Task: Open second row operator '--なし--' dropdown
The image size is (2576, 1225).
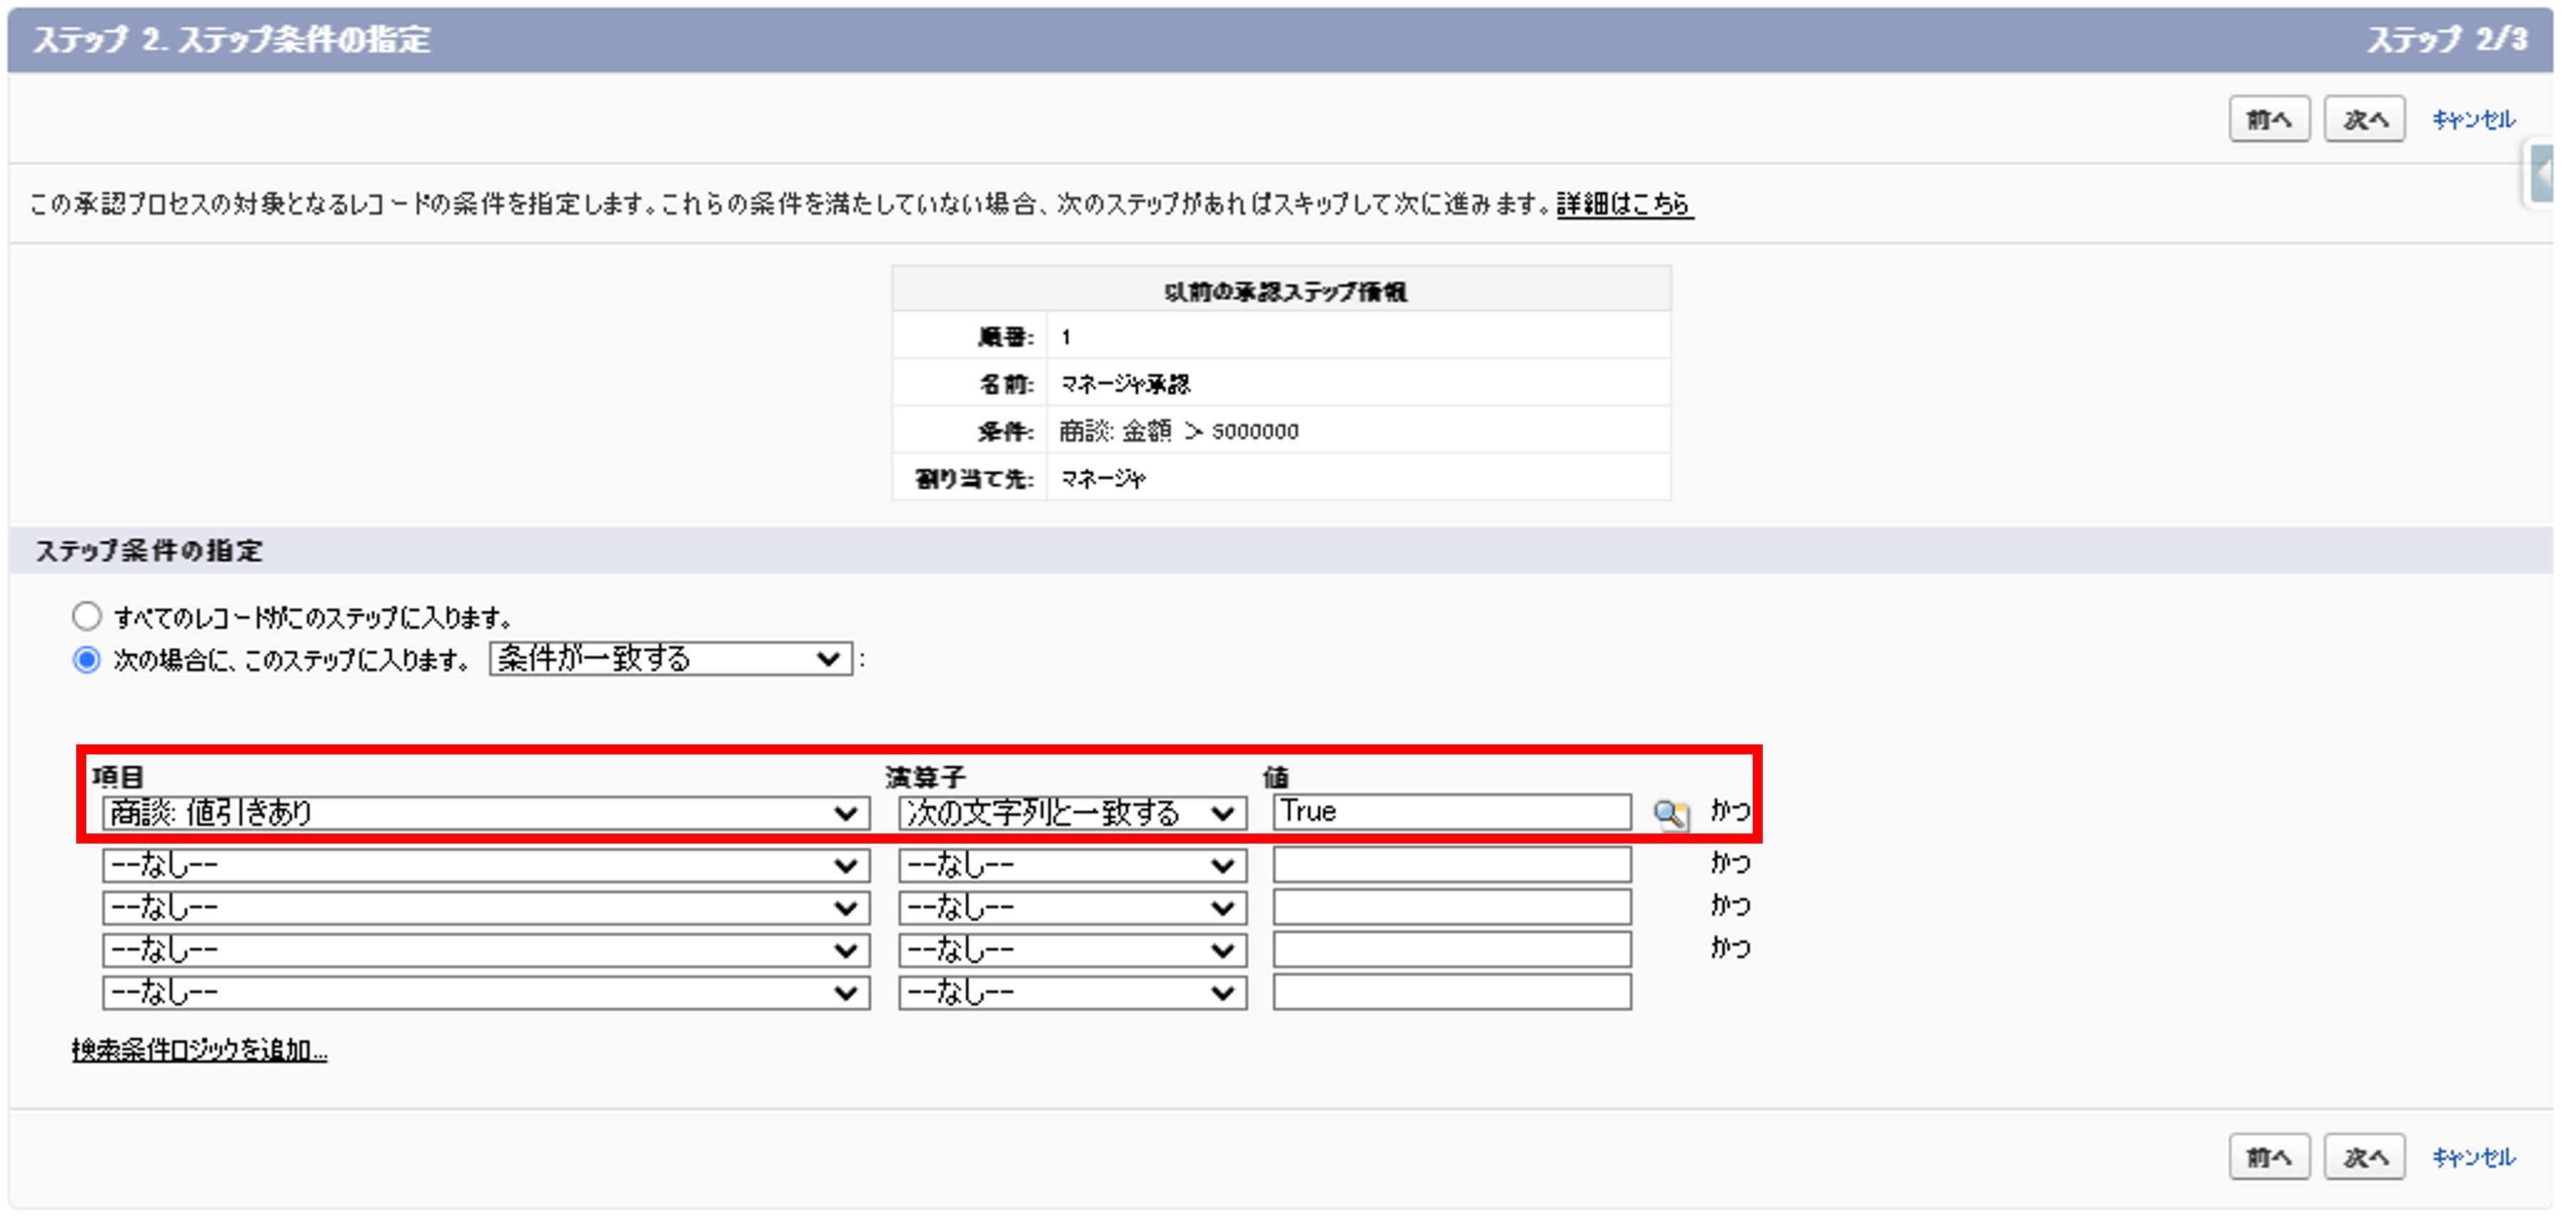Action: pos(1072,865)
